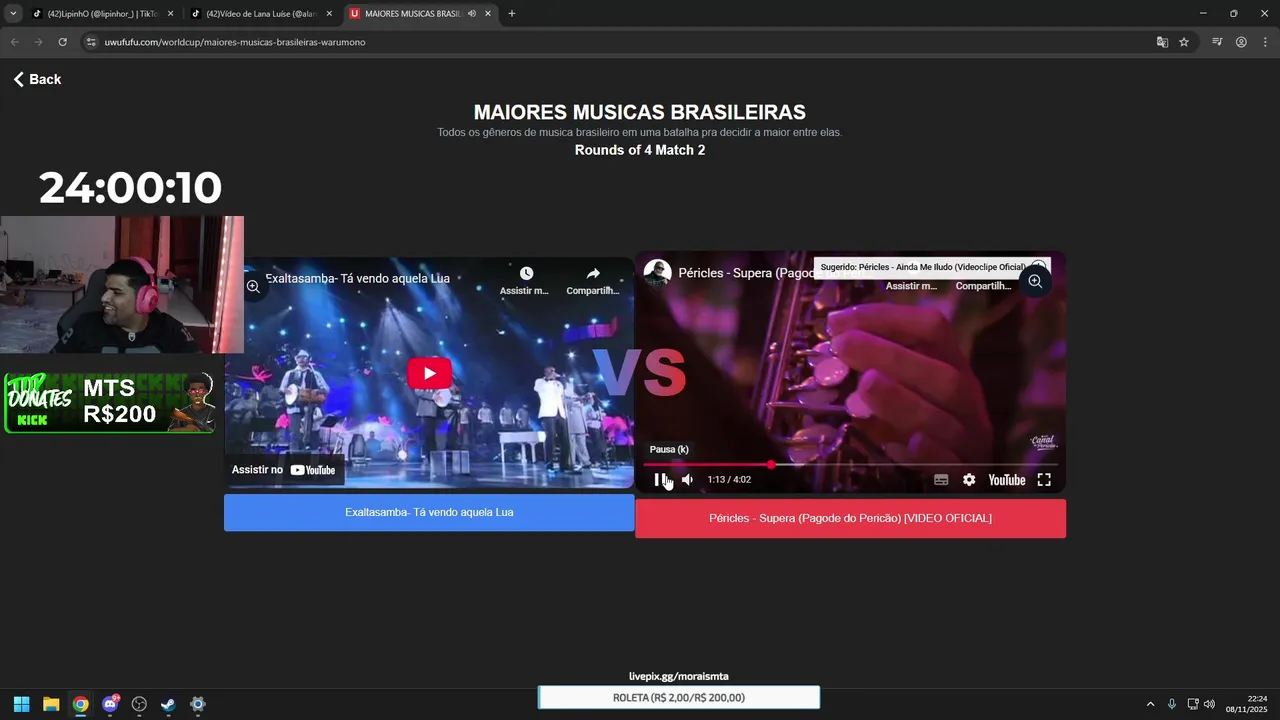
Task: Mute the Péricles video volume
Action: 687,480
